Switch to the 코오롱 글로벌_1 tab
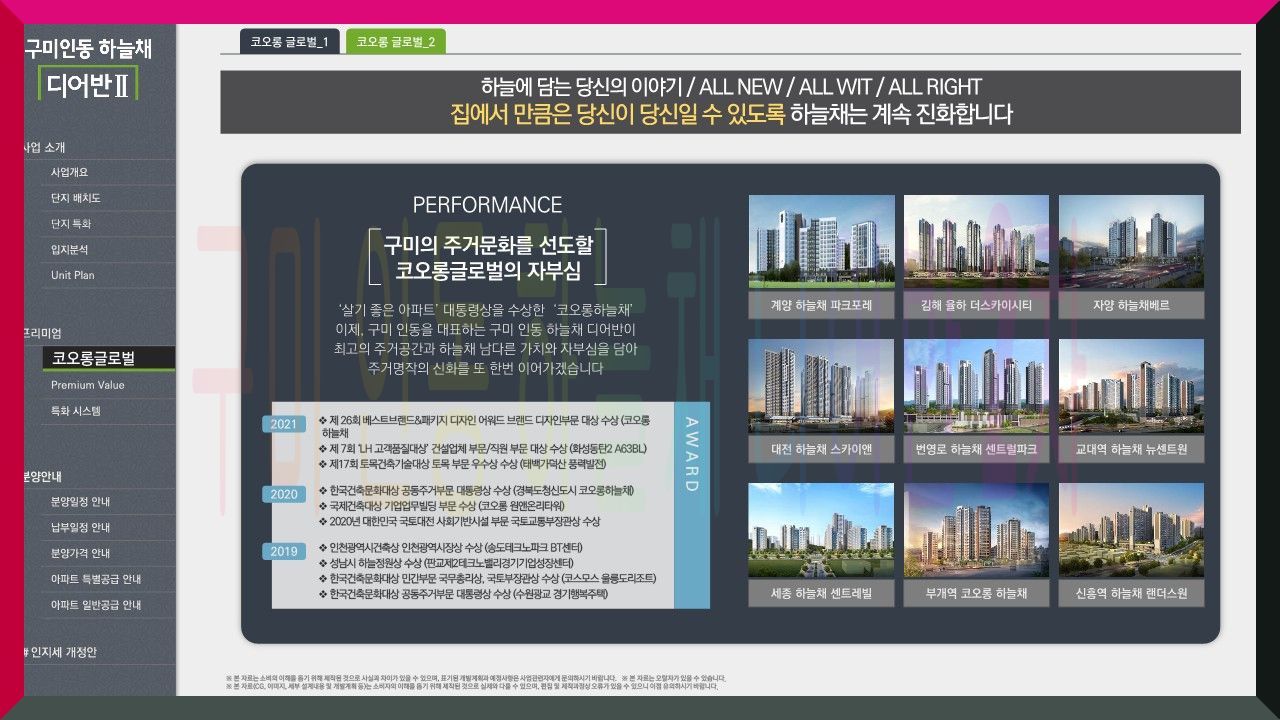This screenshot has height=720, width=1280. pyautogui.click(x=289, y=41)
